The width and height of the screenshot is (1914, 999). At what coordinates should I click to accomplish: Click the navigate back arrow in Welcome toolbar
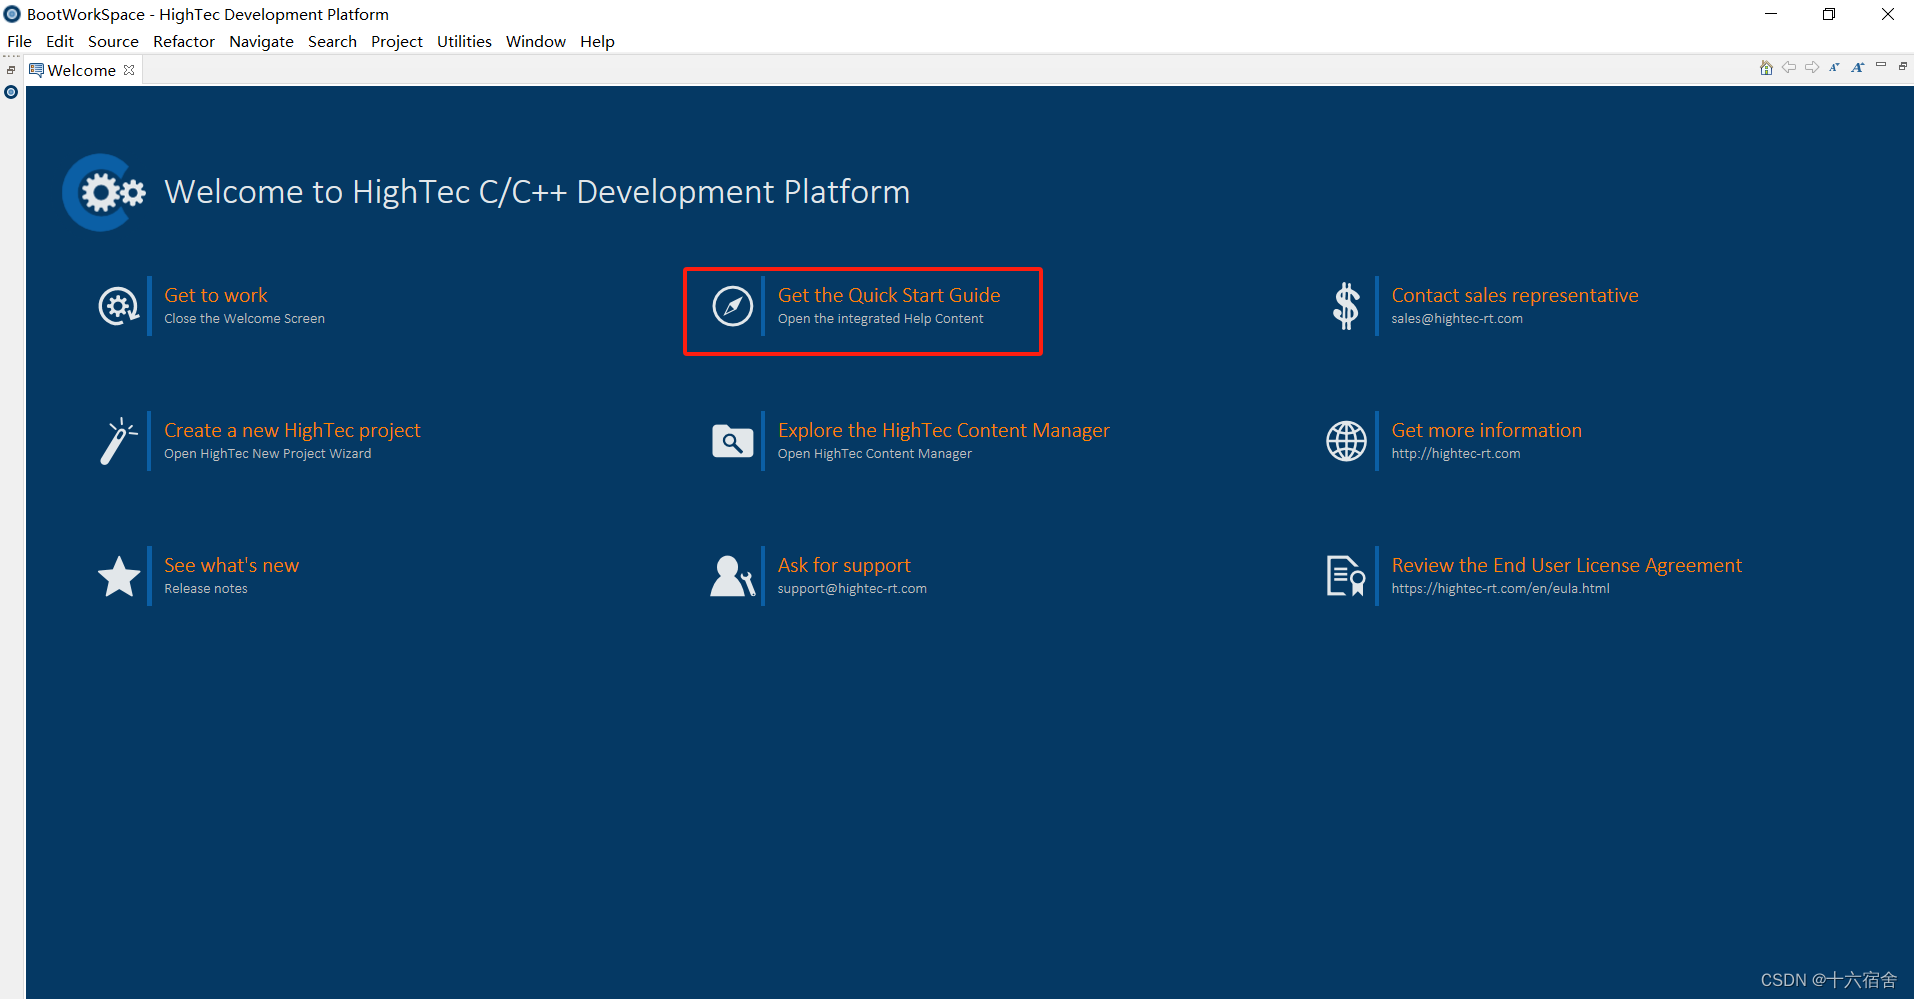point(1789,68)
